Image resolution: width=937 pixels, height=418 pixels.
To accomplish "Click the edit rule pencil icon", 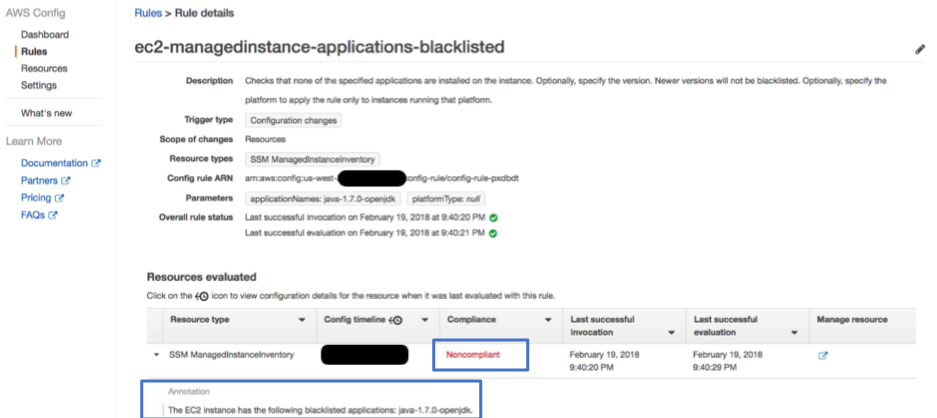I will tap(920, 50).
